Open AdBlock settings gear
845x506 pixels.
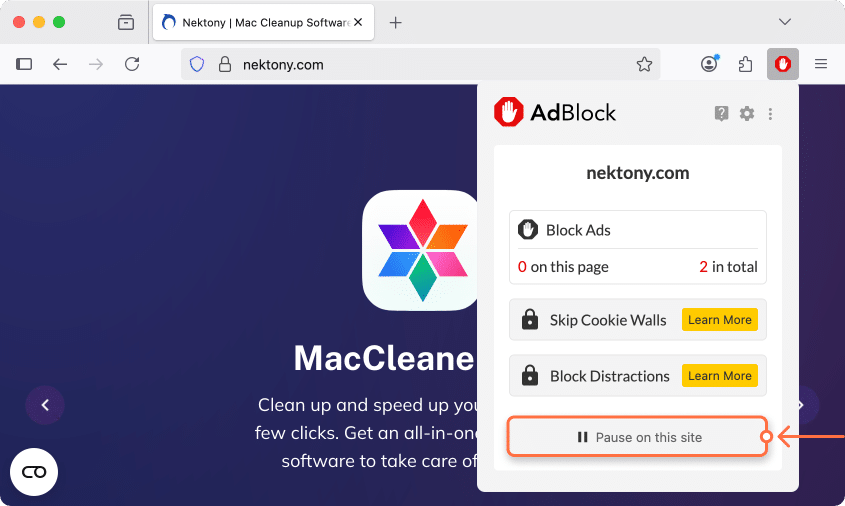click(x=747, y=114)
